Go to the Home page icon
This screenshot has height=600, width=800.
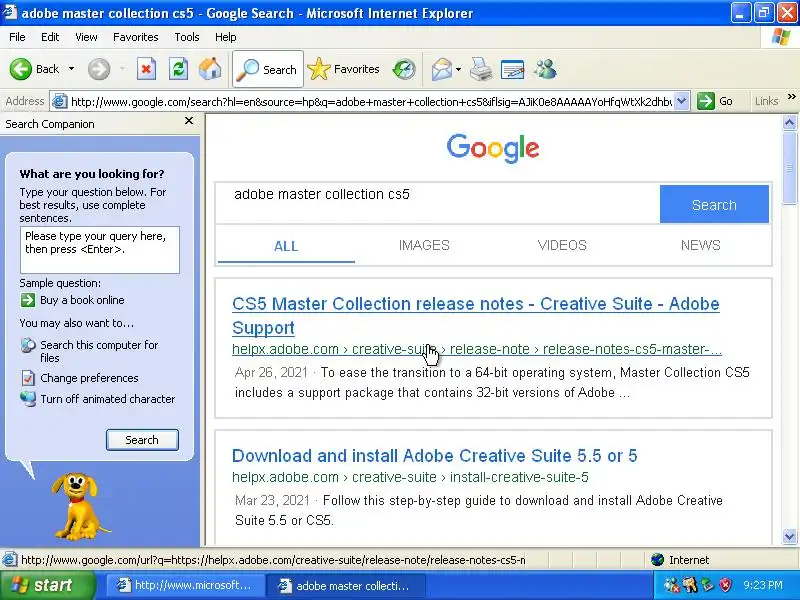(x=210, y=69)
